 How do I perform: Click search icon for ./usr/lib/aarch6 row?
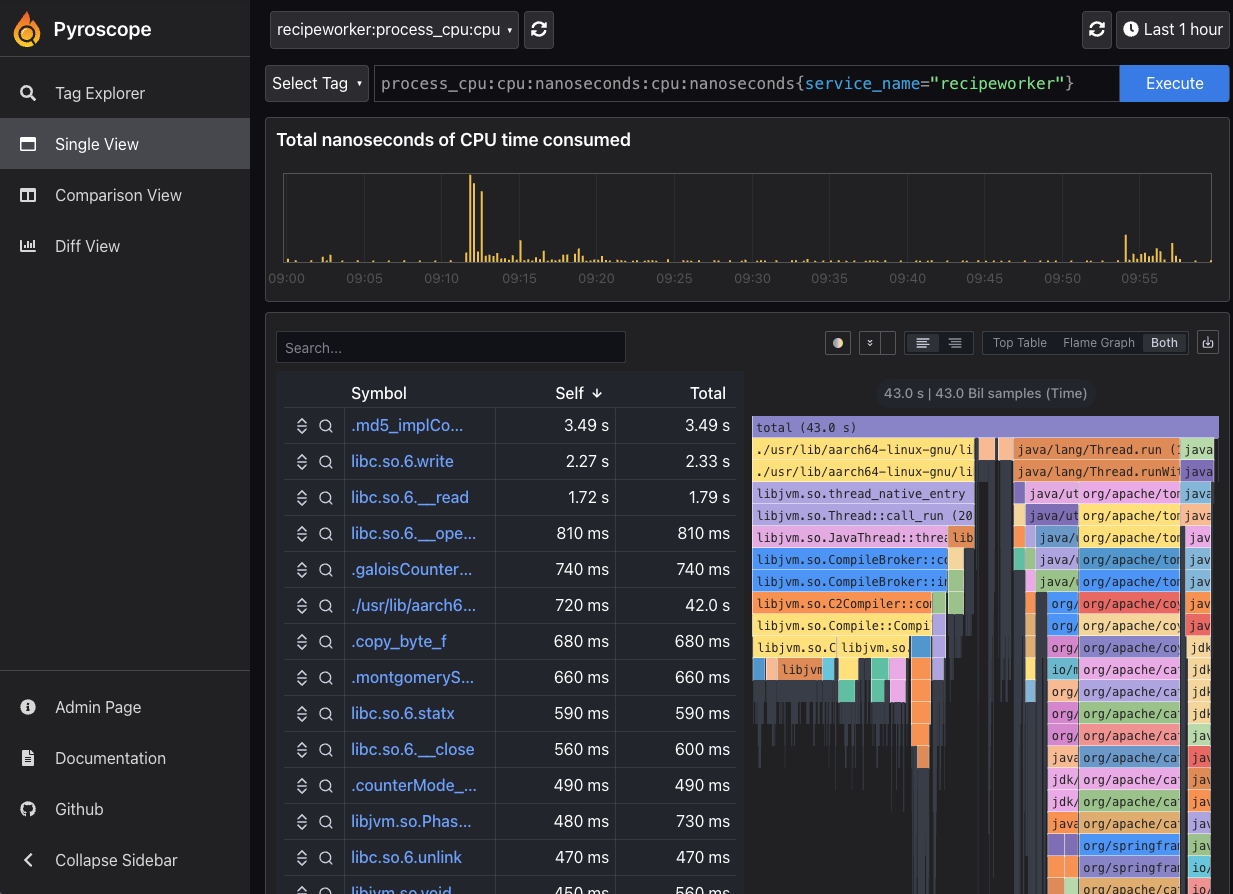pos(326,606)
